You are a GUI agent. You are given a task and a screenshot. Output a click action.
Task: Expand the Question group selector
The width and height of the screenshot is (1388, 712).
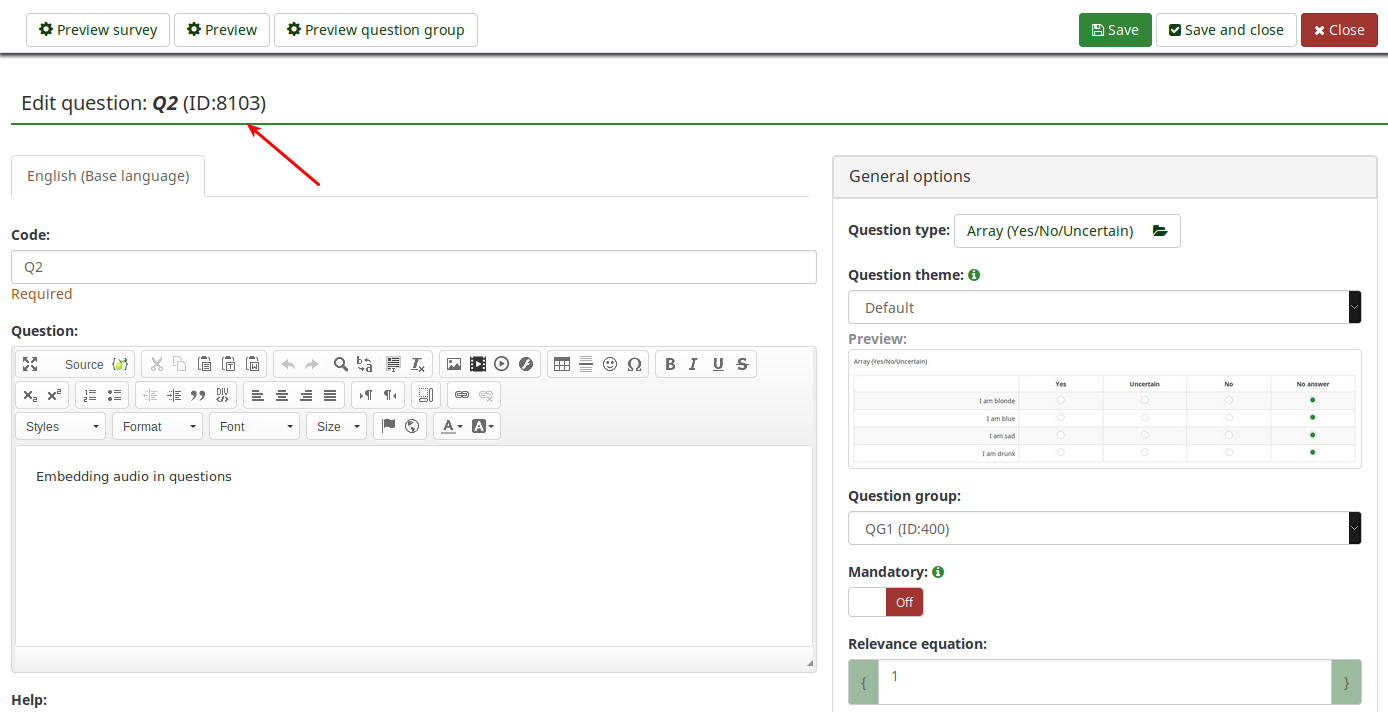(x=1104, y=529)
